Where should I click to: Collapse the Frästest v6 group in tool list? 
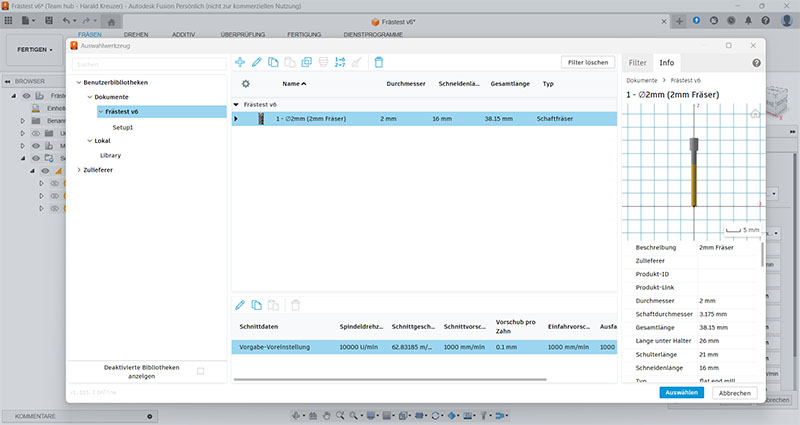[x=236, y=105]
